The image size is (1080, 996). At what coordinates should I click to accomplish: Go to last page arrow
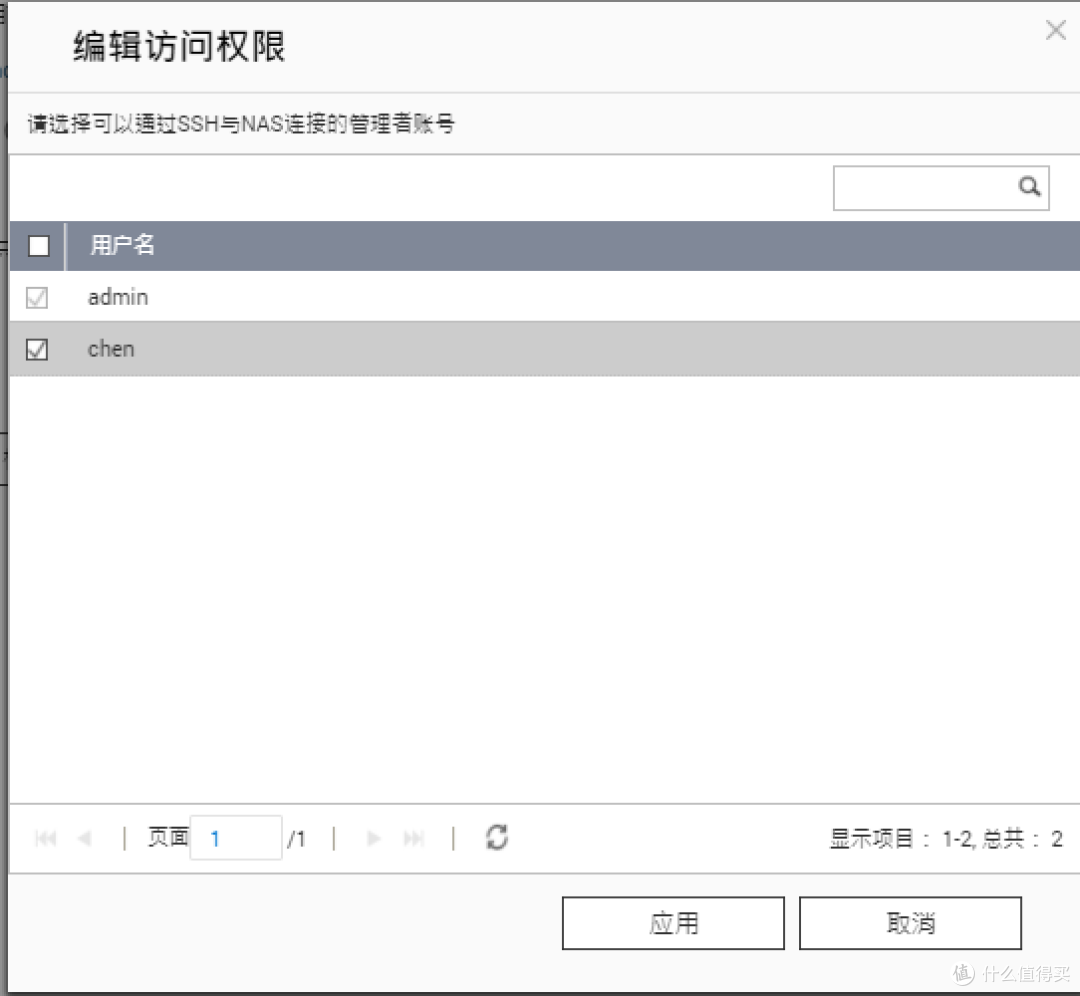[x=413, y=838]
